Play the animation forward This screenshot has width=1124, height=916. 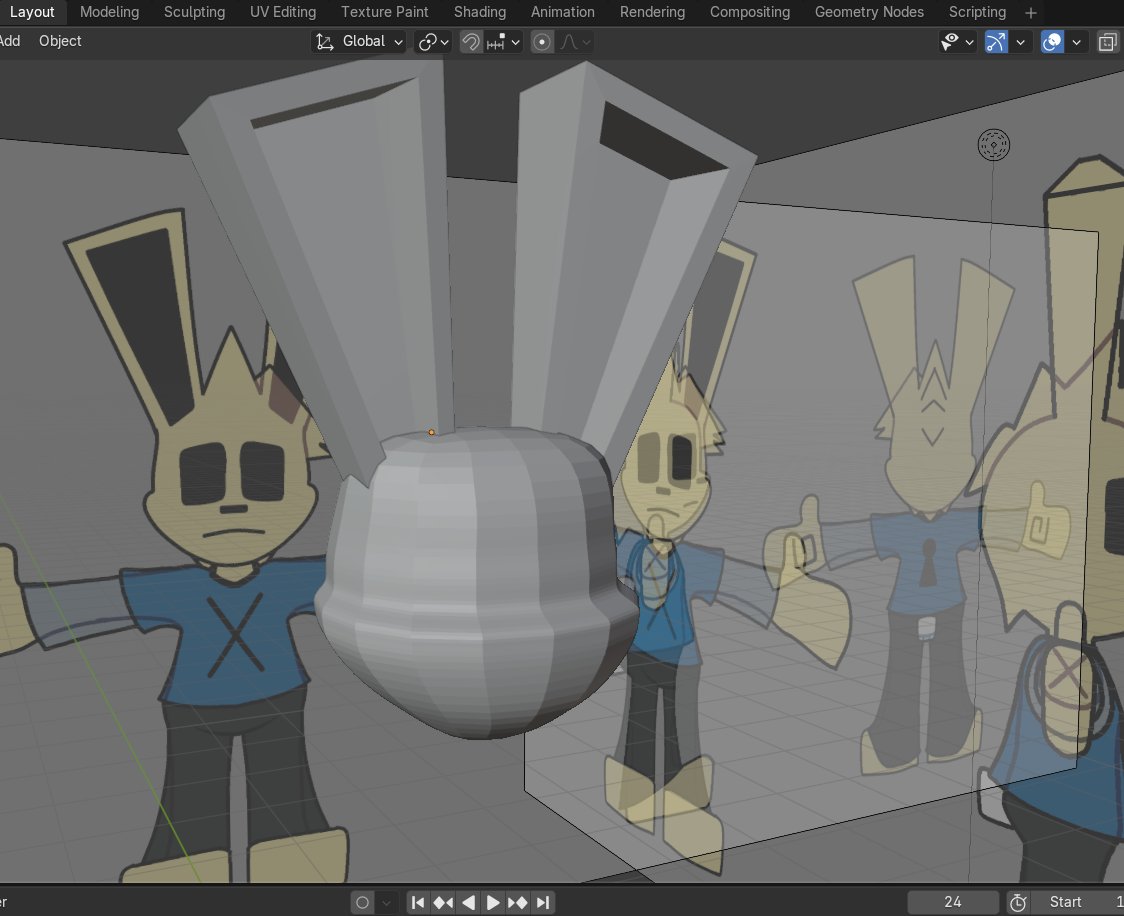click(492, 902)
